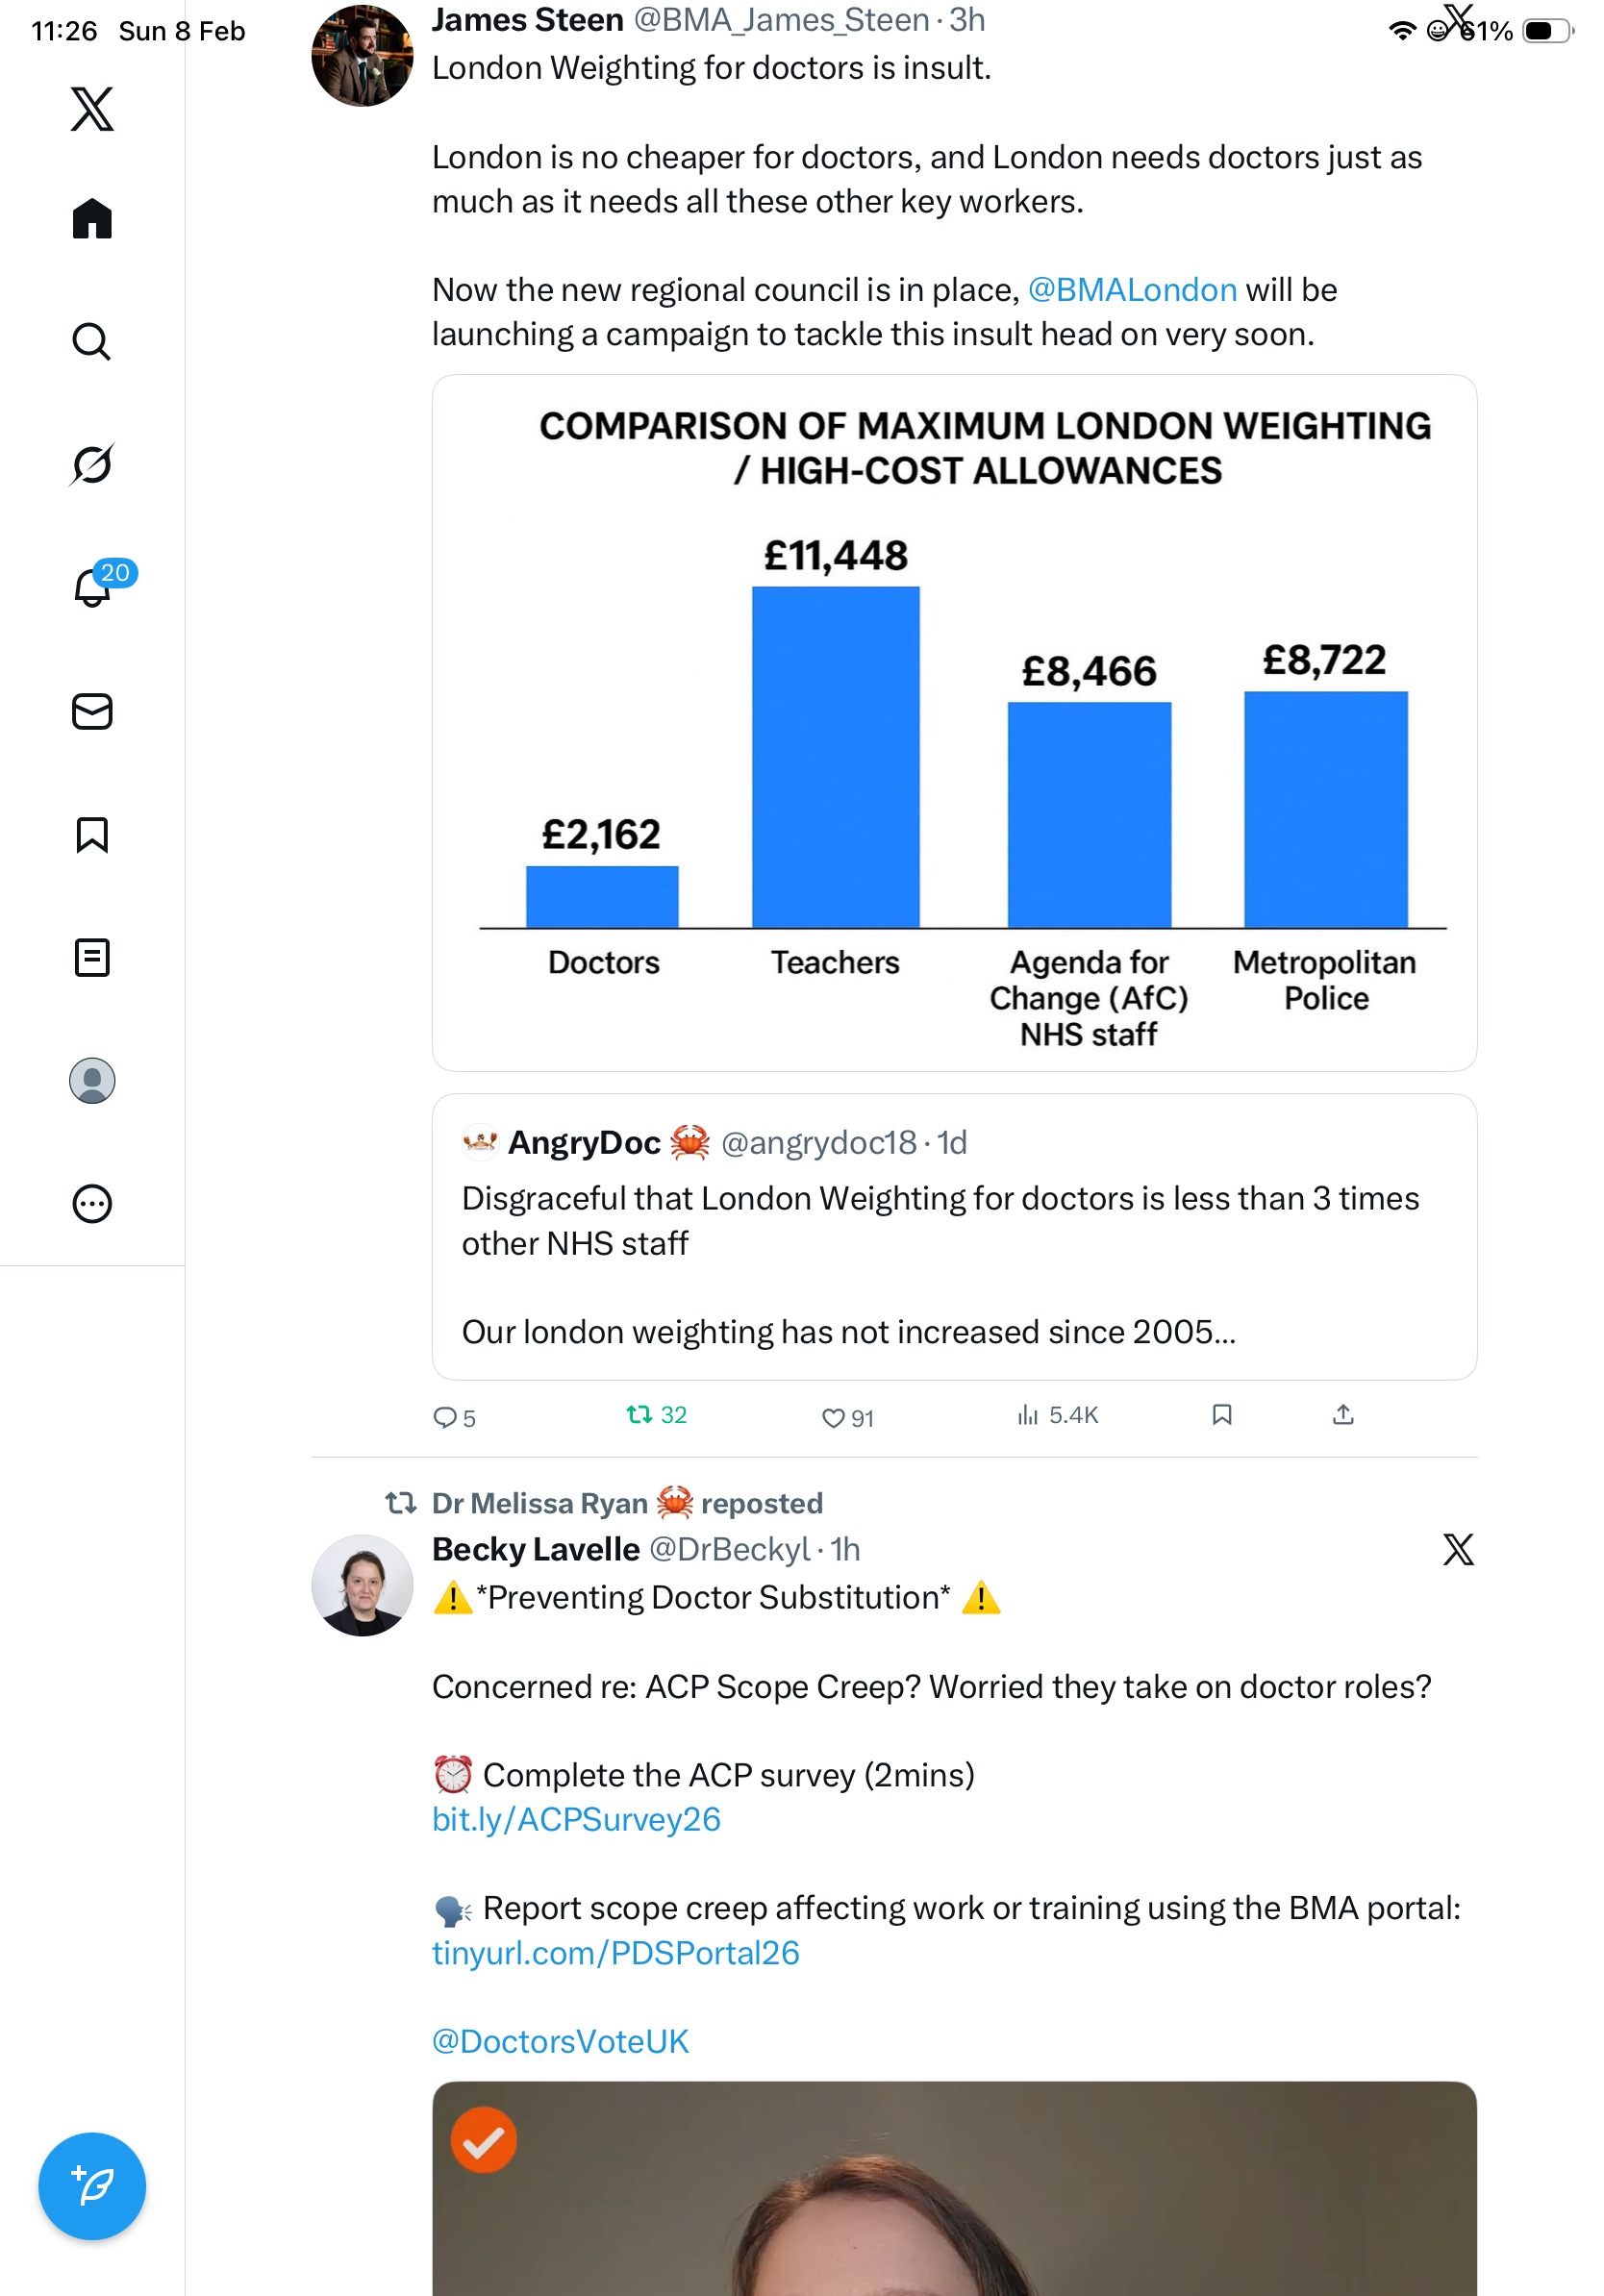Tap the compose new post button

point(92,2187)
